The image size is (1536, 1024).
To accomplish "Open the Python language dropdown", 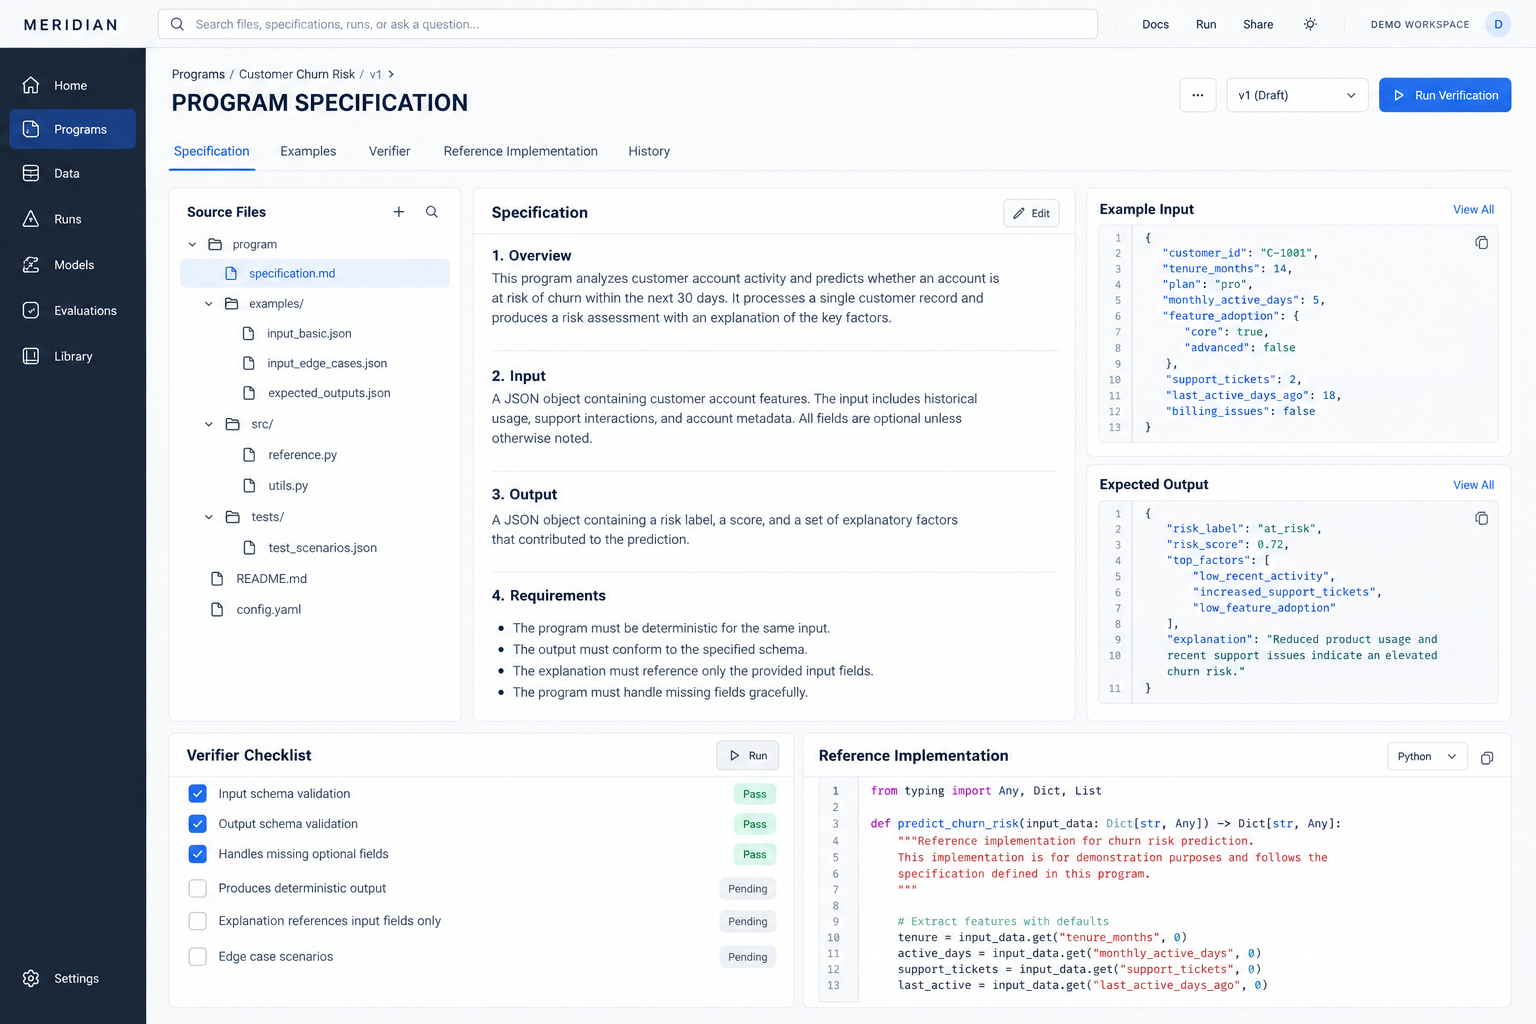I will 1427,757.
